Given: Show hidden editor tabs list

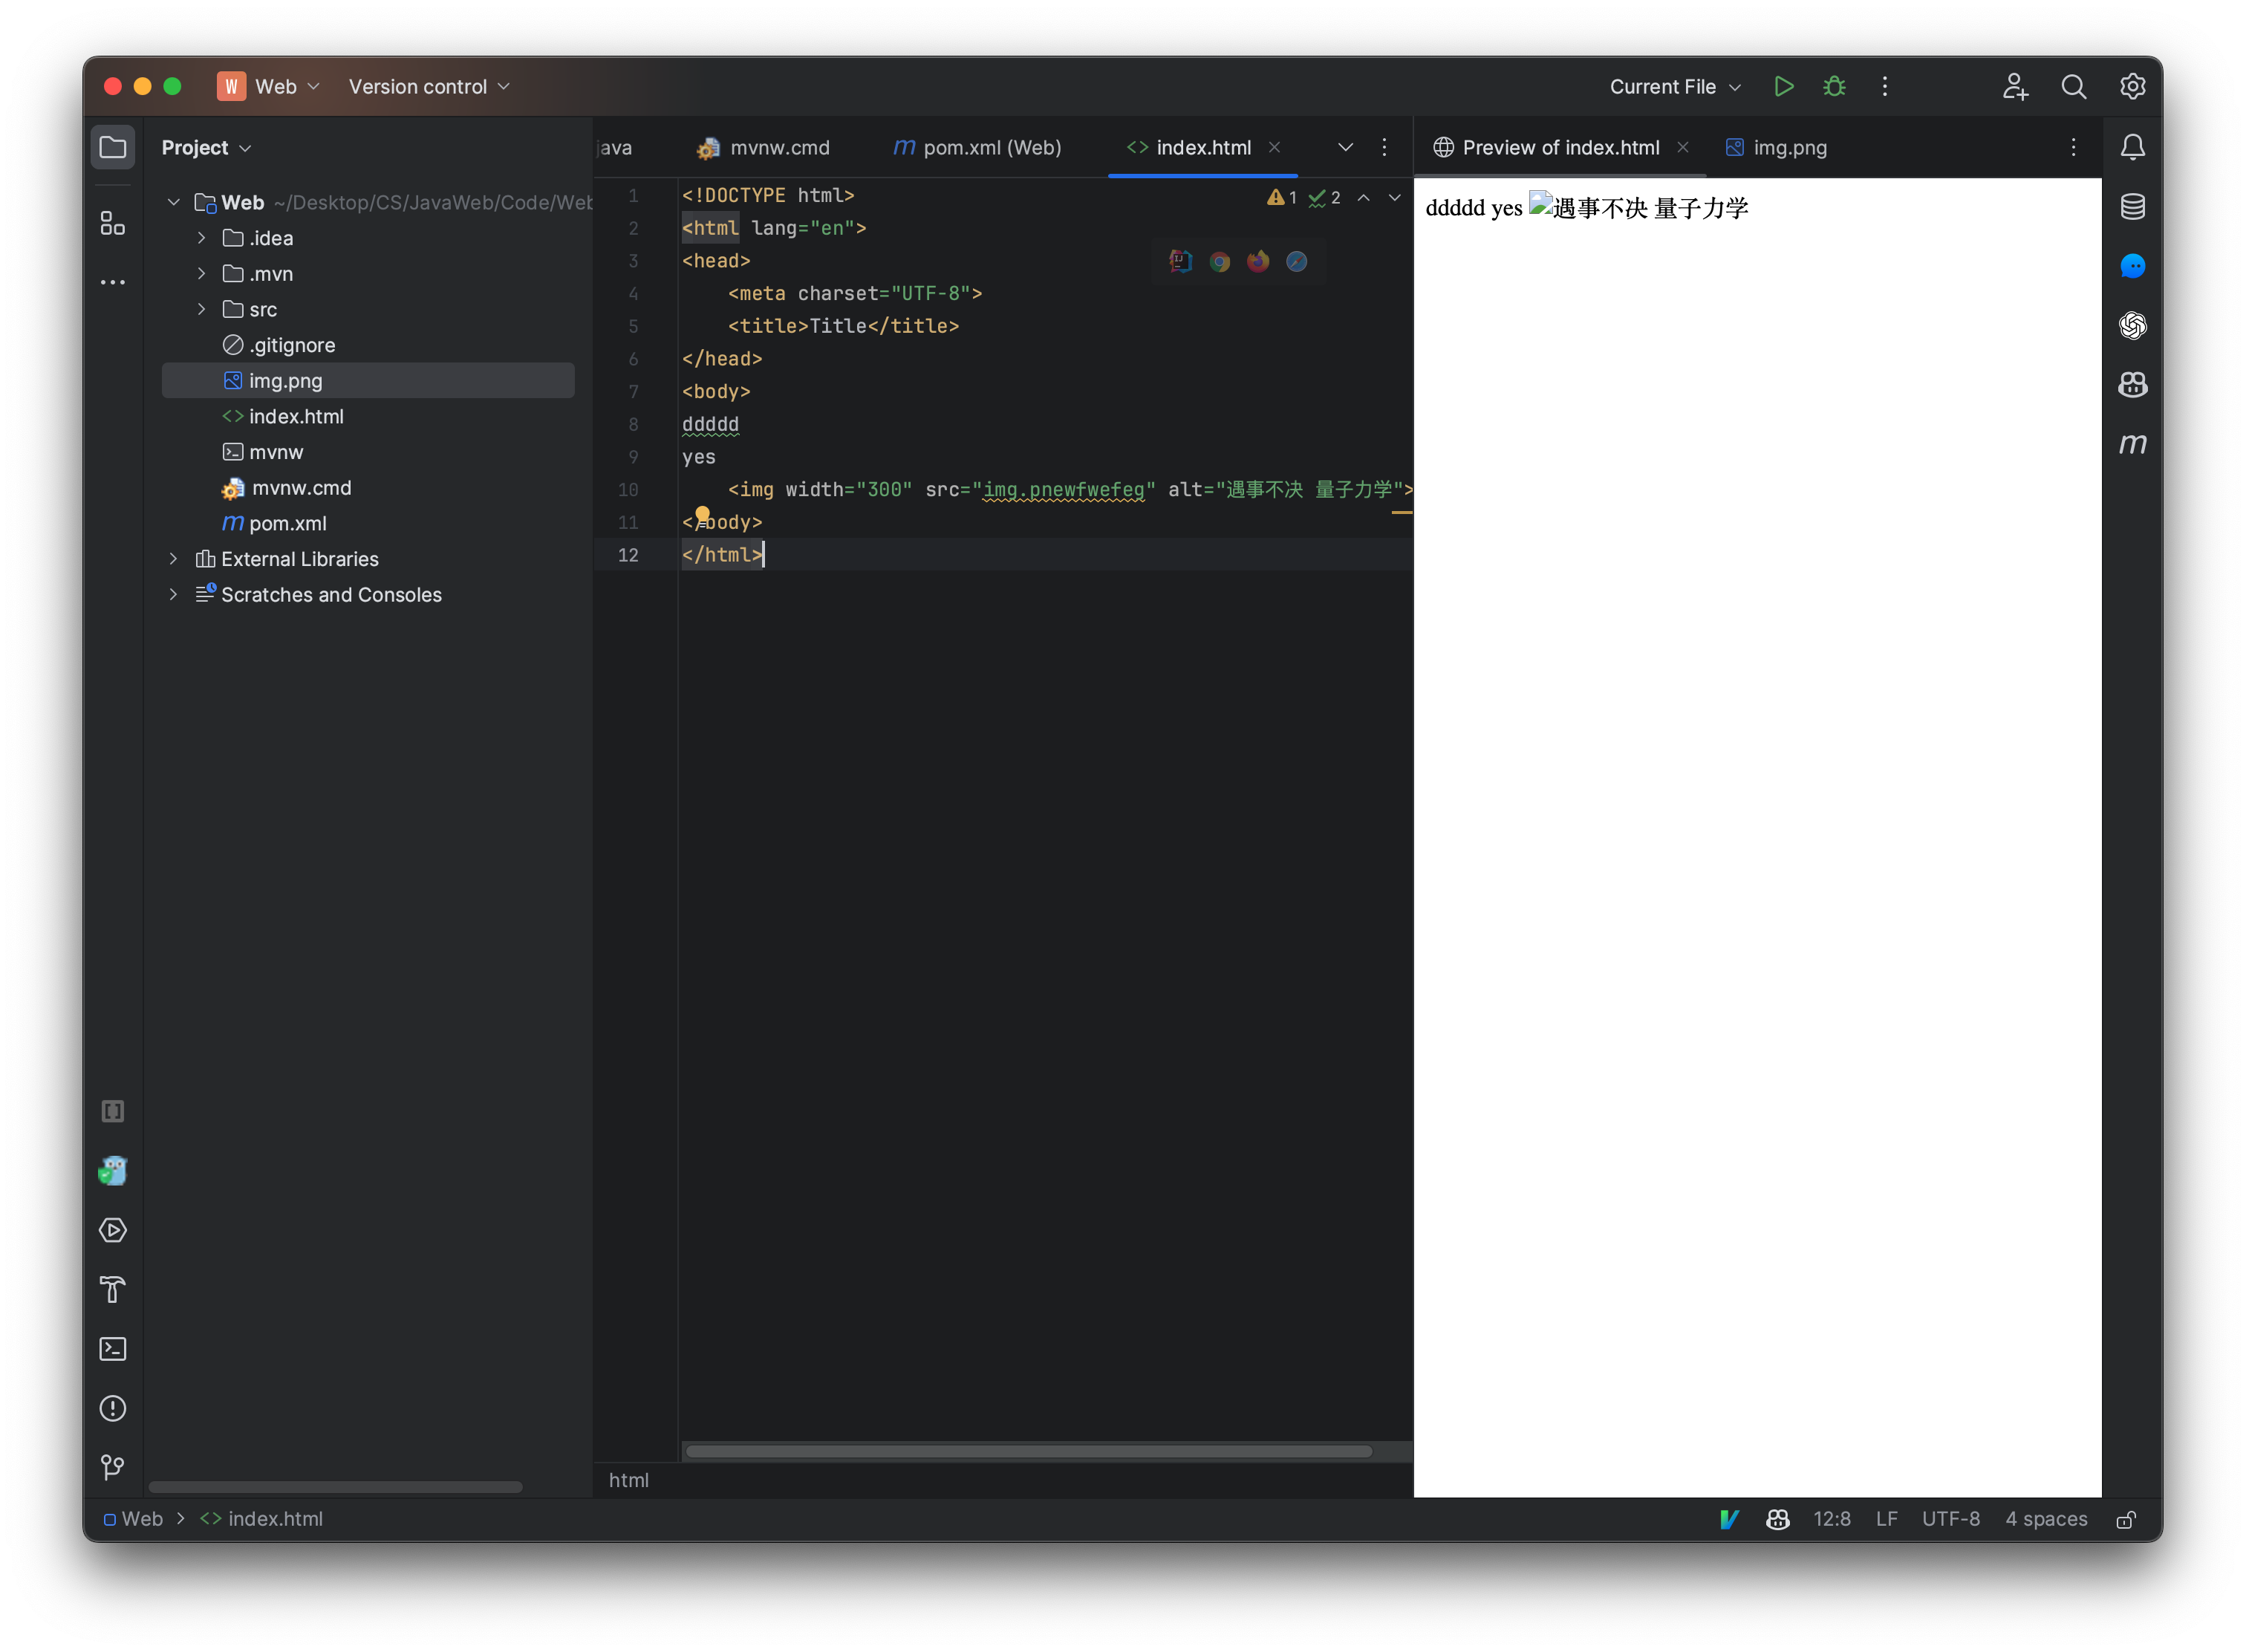Looking at the screenshot, I should [1346, 148].
